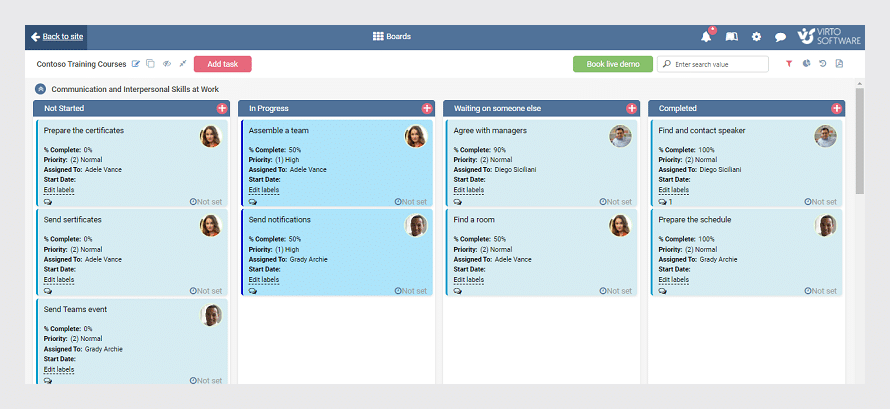Click the collapse arrows icon near board title

click(x=183, y=64)
